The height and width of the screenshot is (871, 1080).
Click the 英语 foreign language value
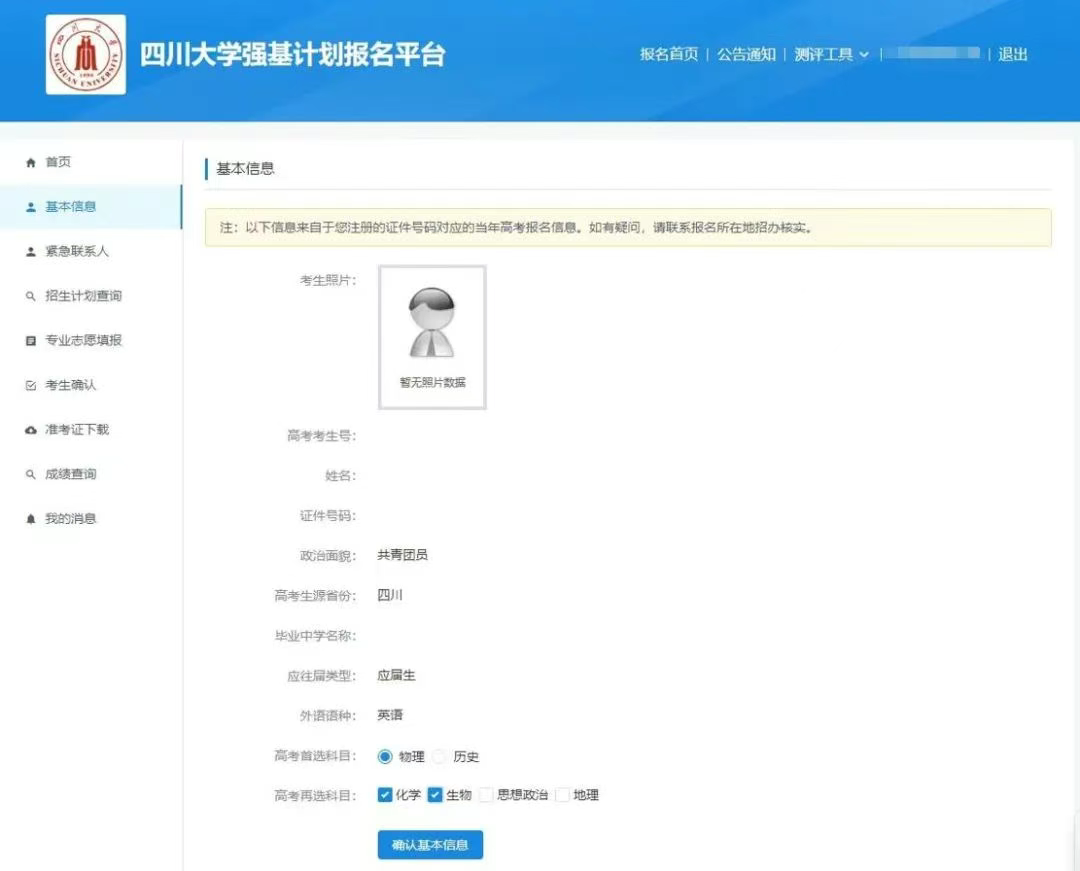(x=390, y=715)
